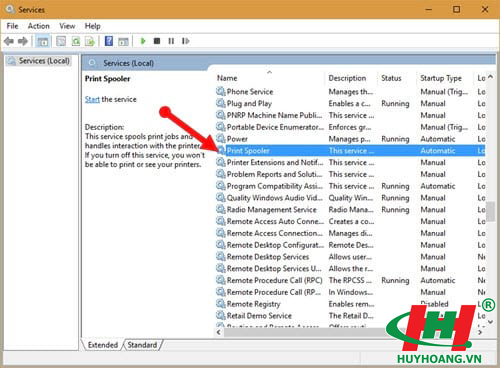Restart the service with the restart icon
The height and width of the screenshot is (368, 500).
point(186,41)
